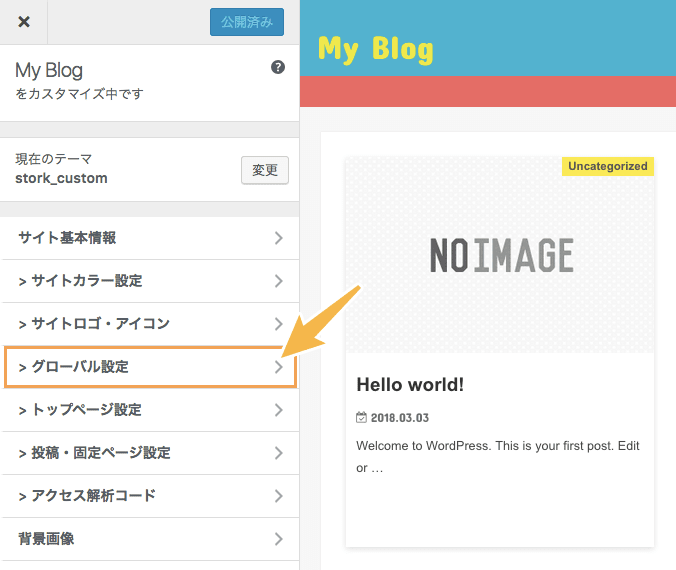Open the 投稿・固定ページ設定 section
This screenshot has width=676, height=570.
tap(150, 453)
